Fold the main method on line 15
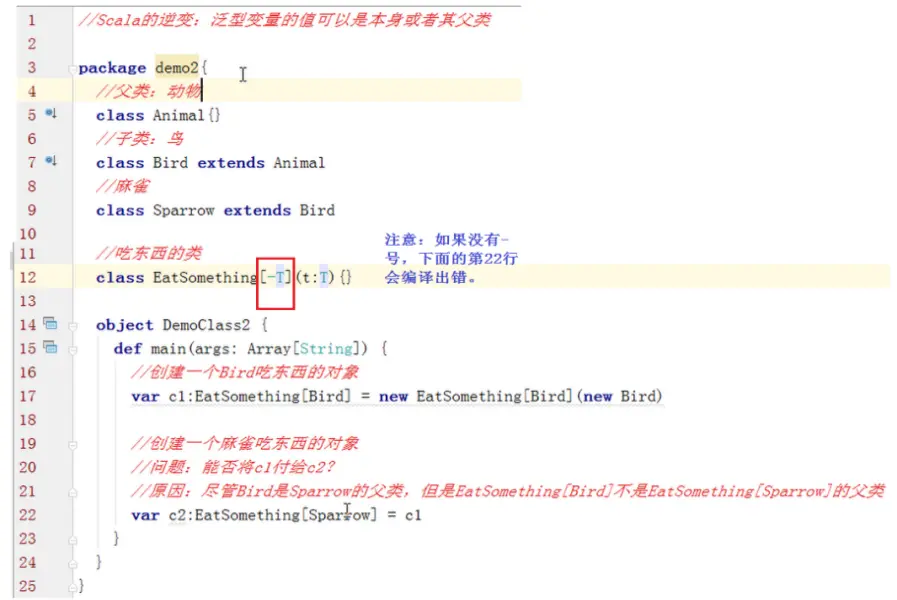The width and height of the screenshot is (897, 600). pos(73,349)
